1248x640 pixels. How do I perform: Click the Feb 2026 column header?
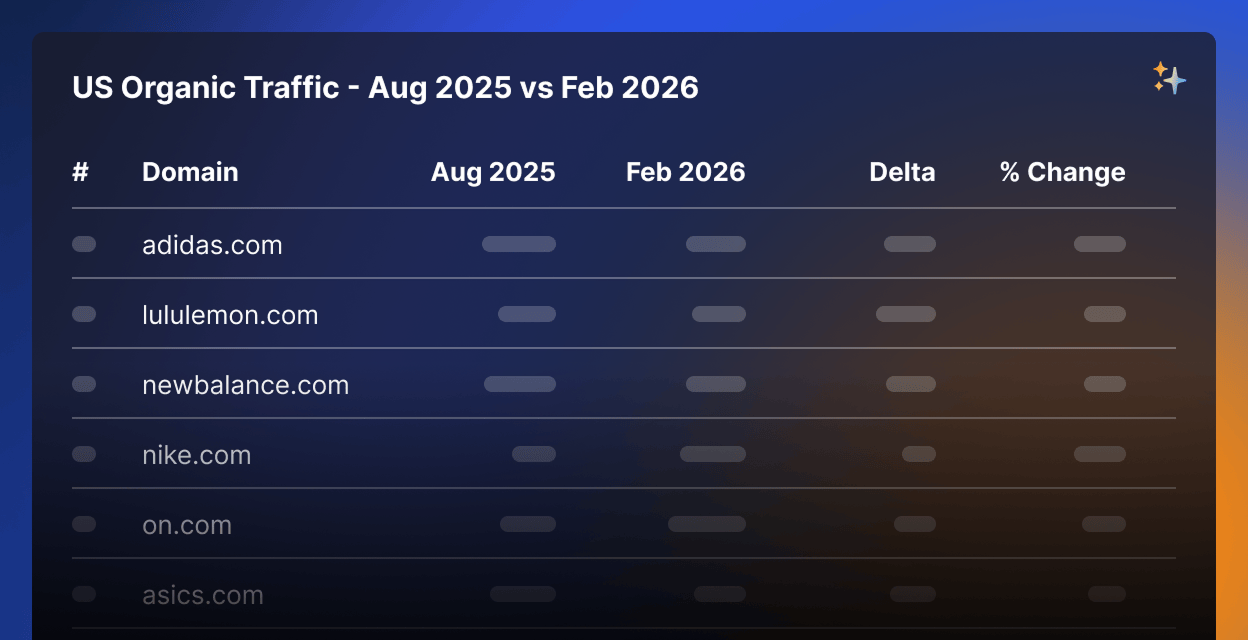tap(685, 172)
